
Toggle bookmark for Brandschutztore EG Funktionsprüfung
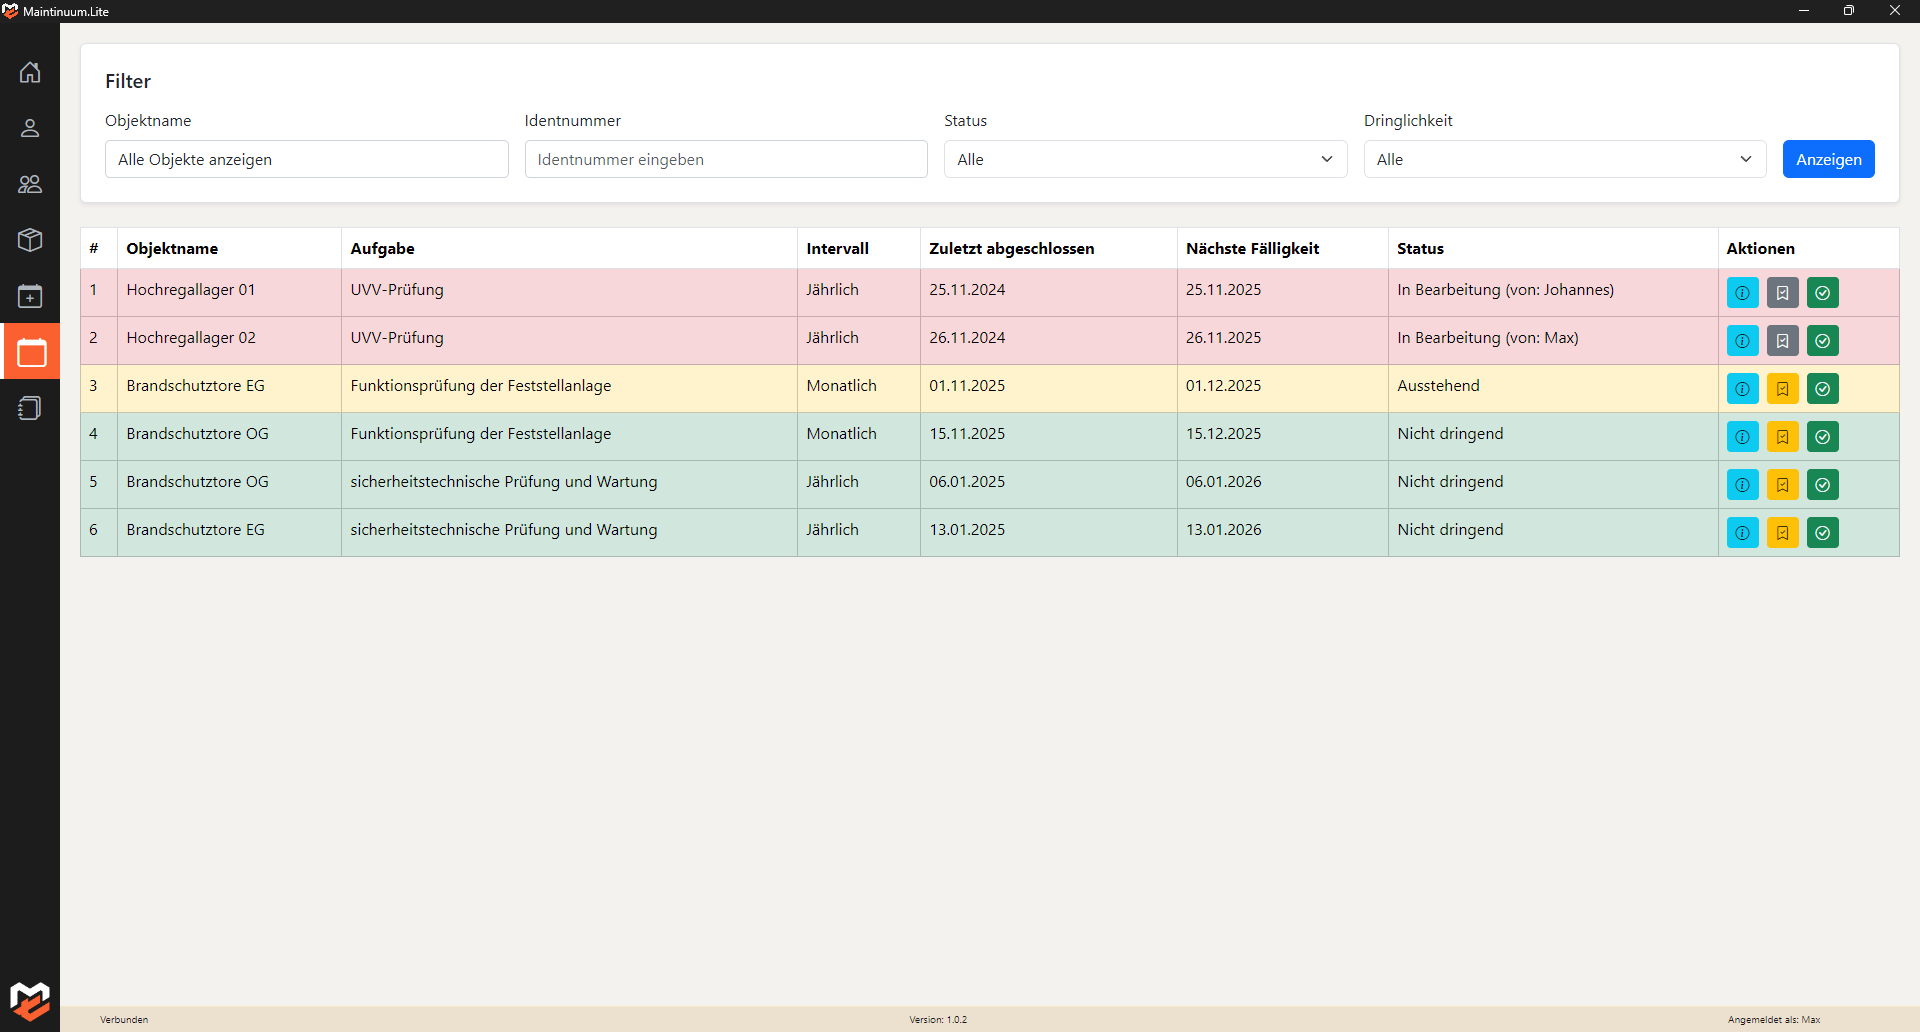pyautogui.click(x=1782, y=389)
